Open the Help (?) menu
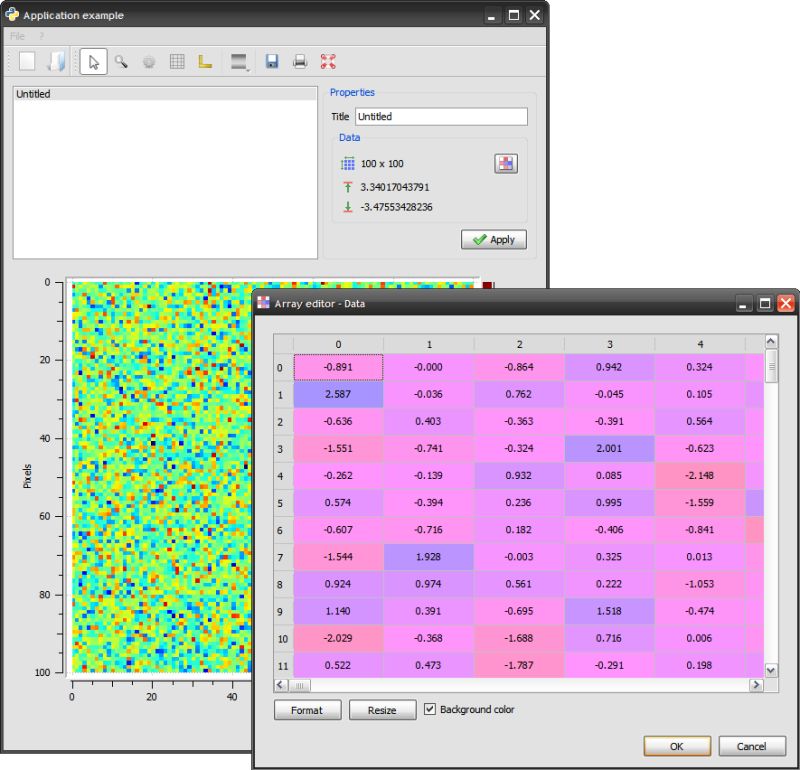The height and width of the screenshot is (770, 800). pos(40,36)
